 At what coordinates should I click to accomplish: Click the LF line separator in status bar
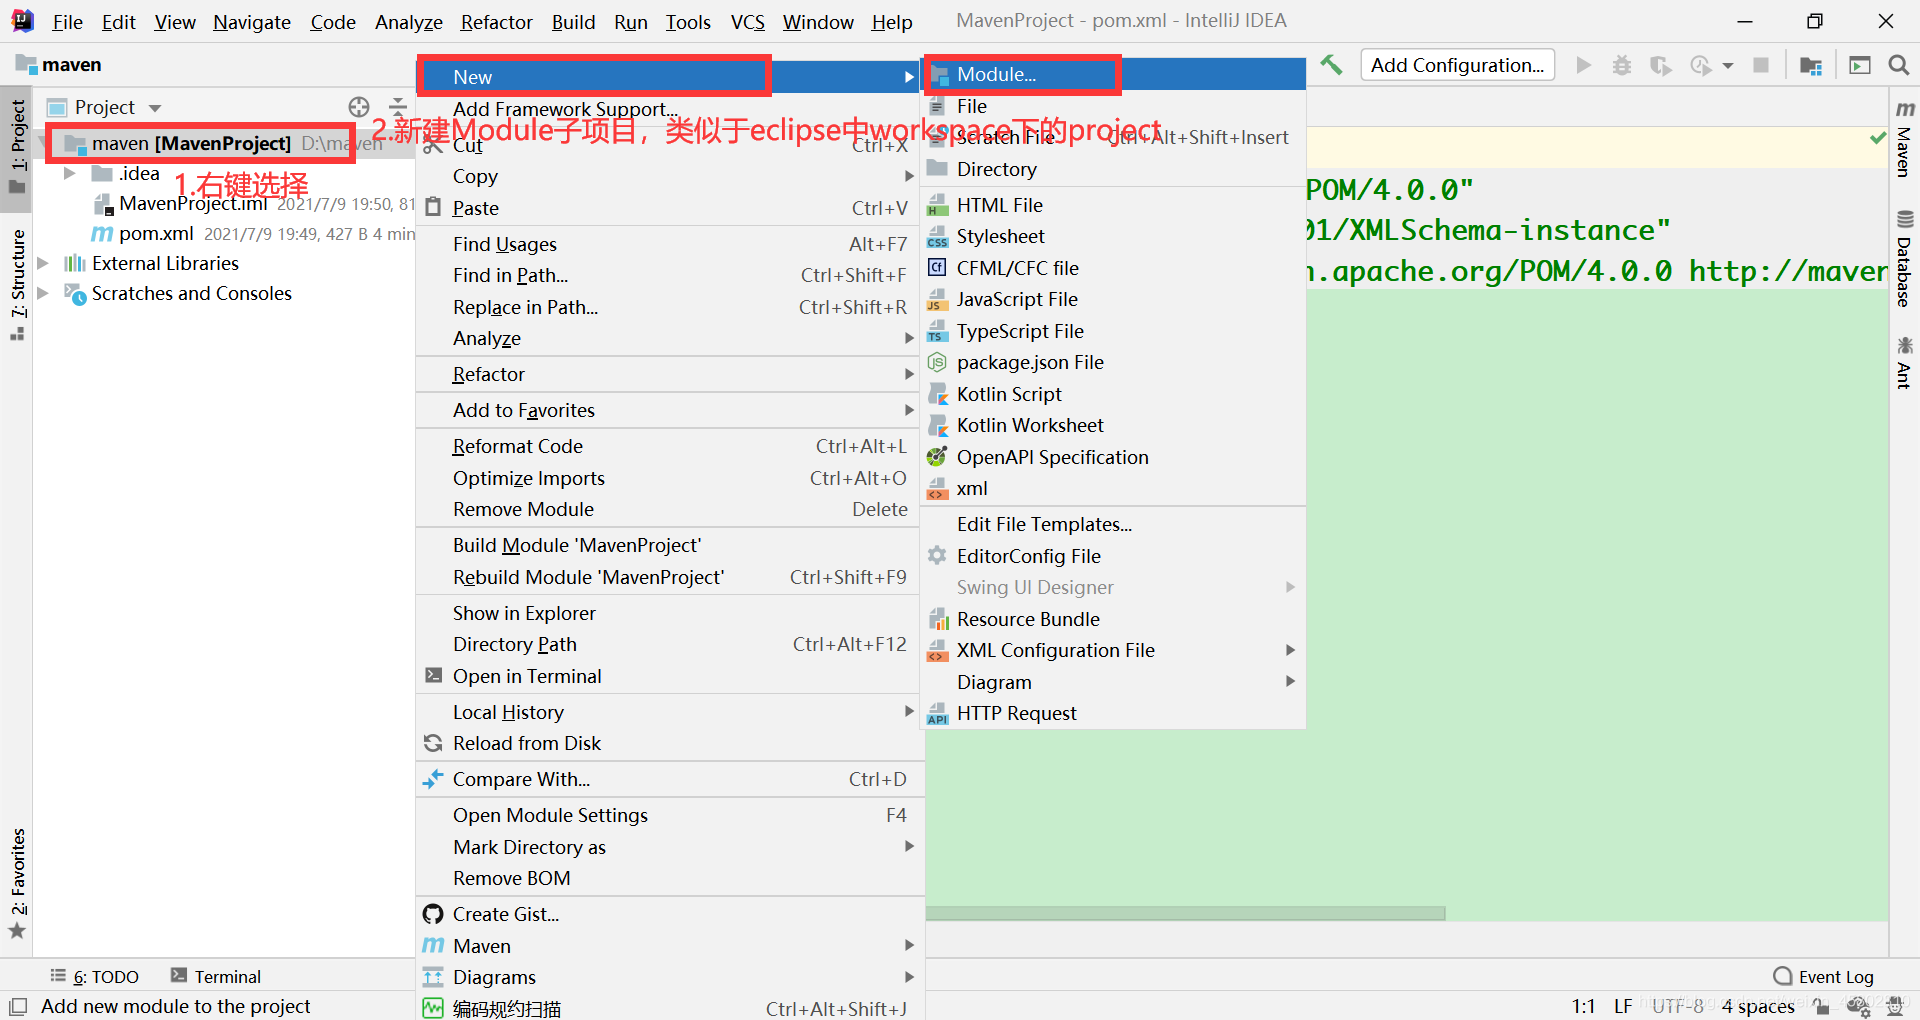click(1623, 1006)
